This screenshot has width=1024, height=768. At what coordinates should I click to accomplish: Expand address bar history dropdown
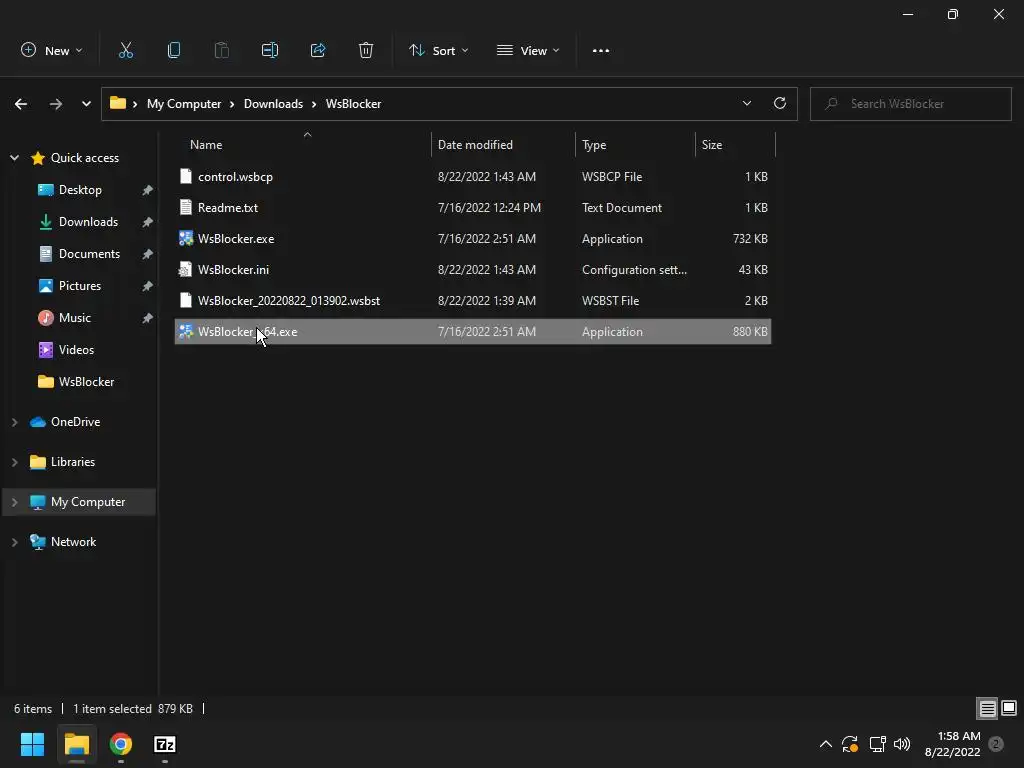(746, 103)
